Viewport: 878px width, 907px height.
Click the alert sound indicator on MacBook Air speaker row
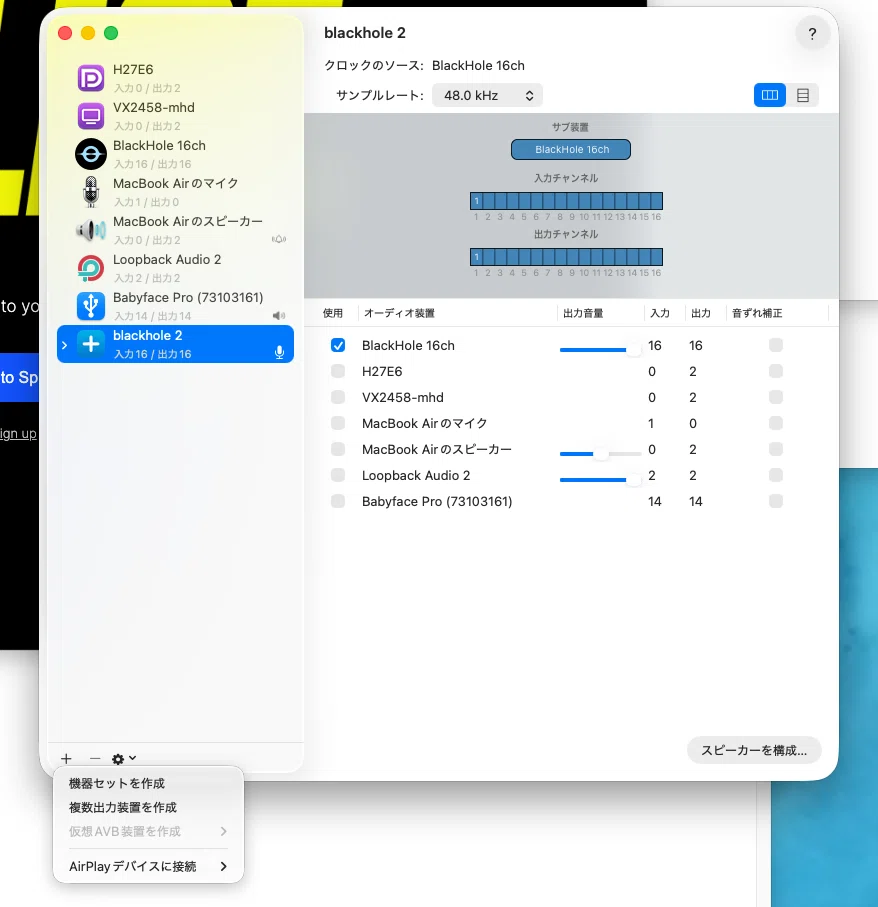279,239
